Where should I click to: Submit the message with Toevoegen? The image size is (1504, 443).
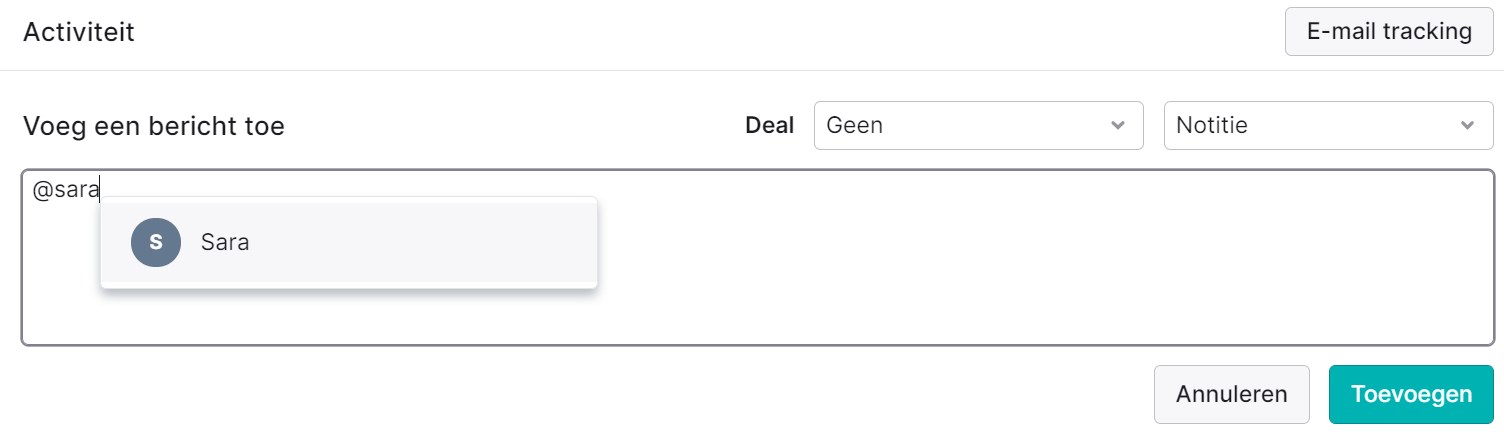click(x=1411, y=394)
